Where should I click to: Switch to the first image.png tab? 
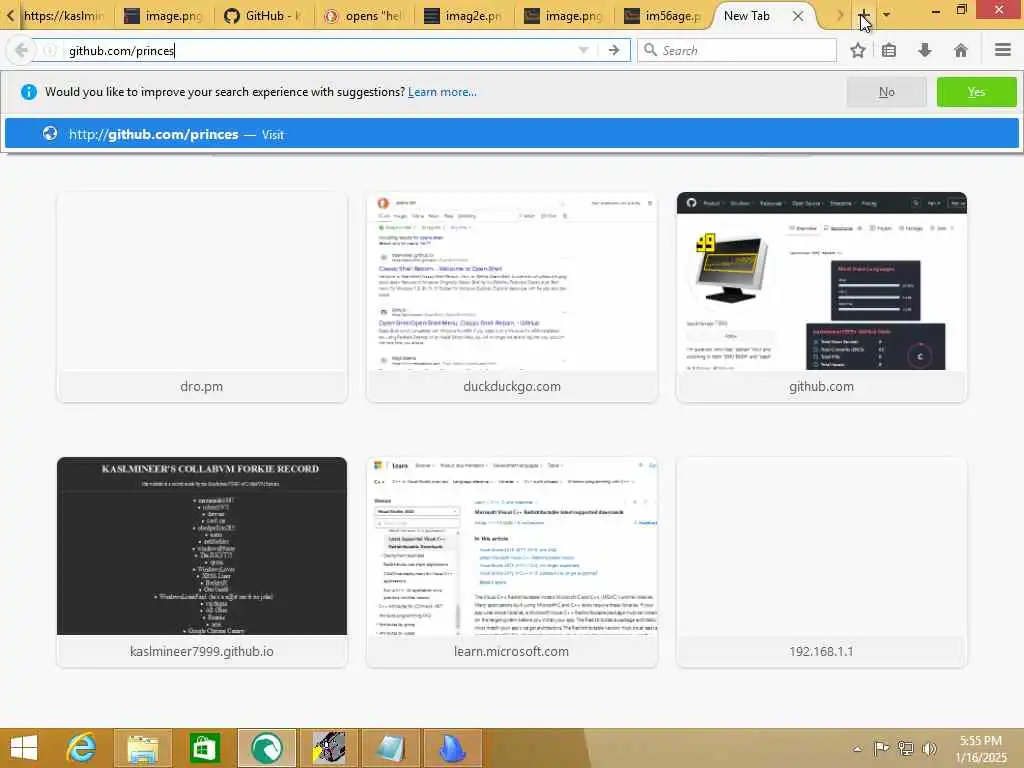click(x=164, y=16)
